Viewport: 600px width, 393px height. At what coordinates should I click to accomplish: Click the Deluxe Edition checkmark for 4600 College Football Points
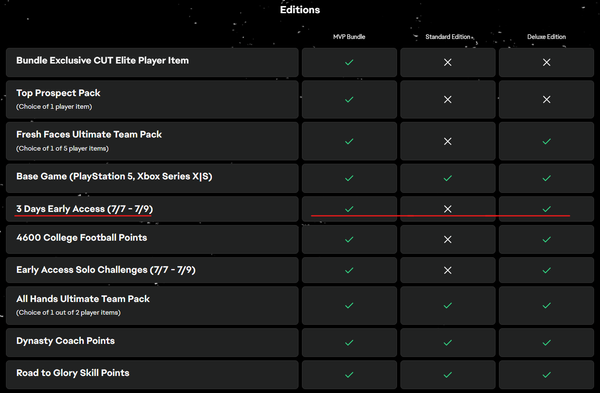pyautogui.click(x=546, y=240)
